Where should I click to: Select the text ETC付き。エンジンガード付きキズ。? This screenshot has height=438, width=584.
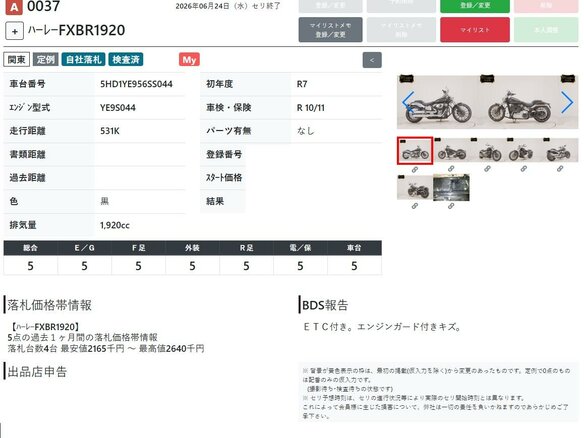(x=383, y=327)
